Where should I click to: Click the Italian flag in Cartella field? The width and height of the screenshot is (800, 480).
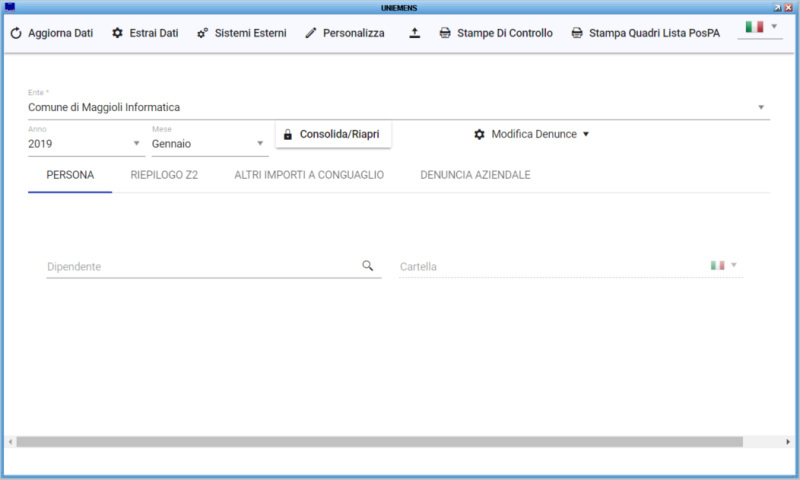717,265
